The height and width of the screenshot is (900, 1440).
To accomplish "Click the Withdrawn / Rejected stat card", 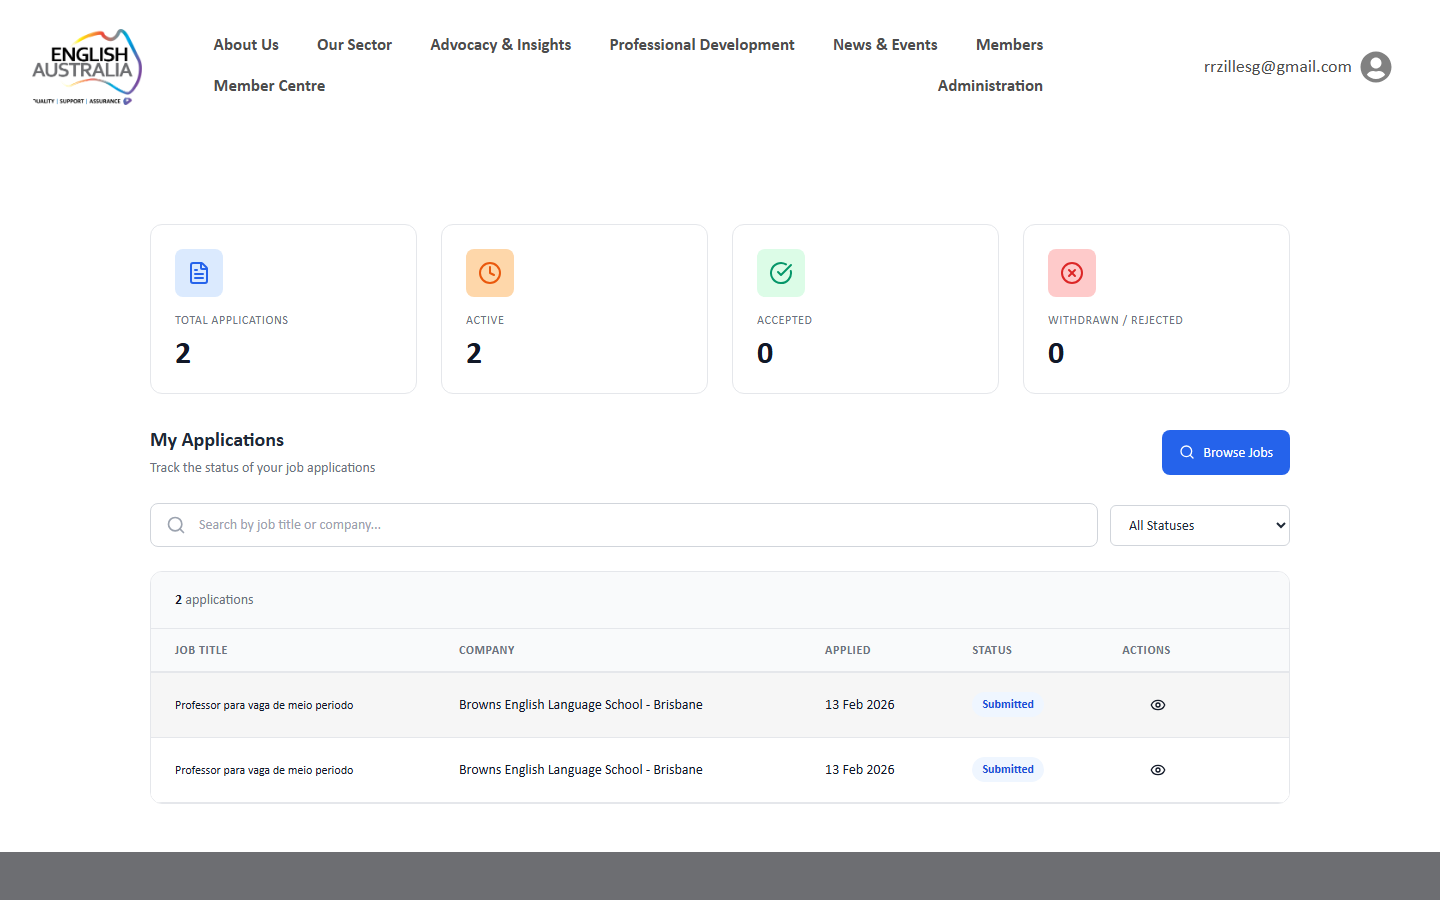I will [x=1156, y=309].
